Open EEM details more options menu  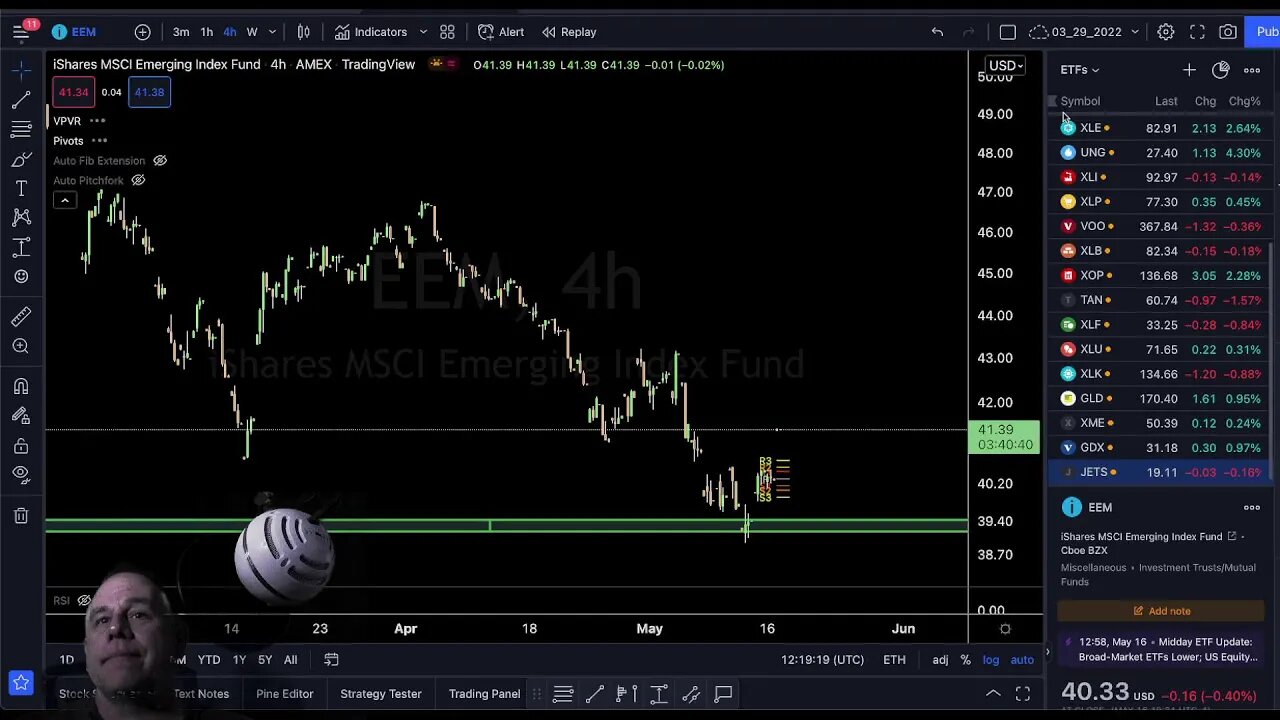point(1252,508)
